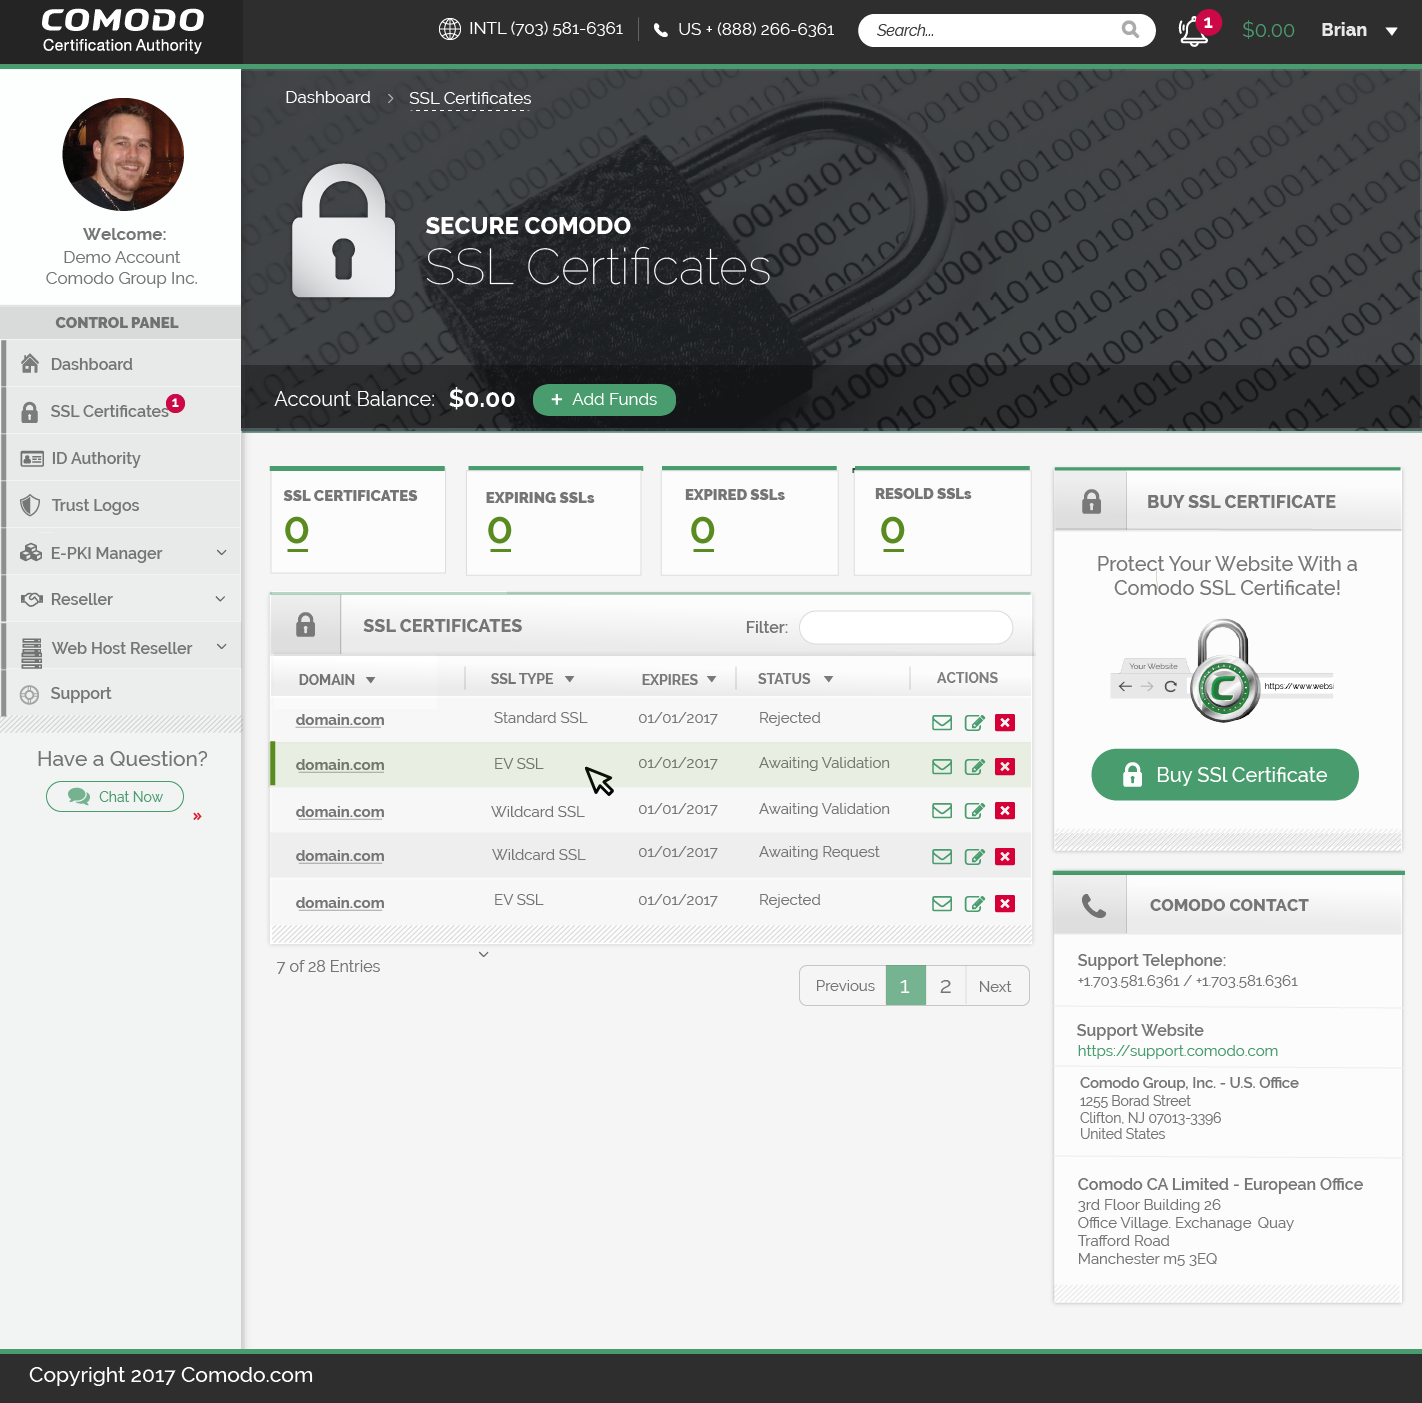Email the EV SSL Rejected certificate
The image size is (1422, 1403).
click(942, 904)
